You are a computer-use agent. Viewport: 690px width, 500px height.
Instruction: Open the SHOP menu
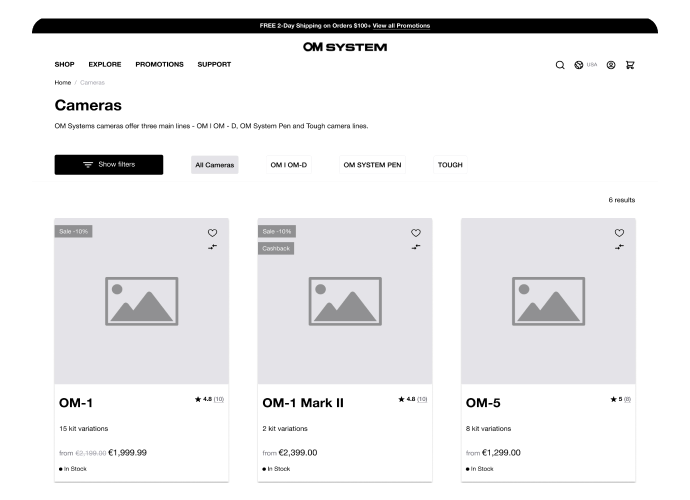tap(64, 64)
